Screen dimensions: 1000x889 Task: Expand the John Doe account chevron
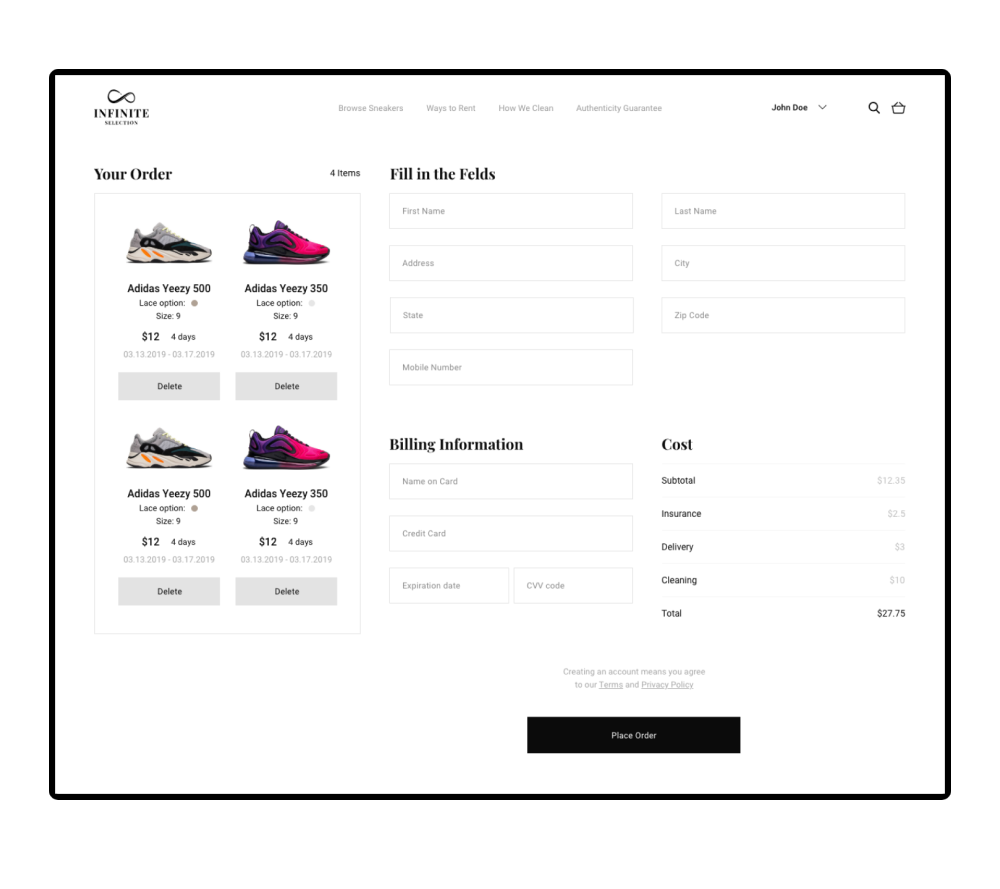(822, 107)
